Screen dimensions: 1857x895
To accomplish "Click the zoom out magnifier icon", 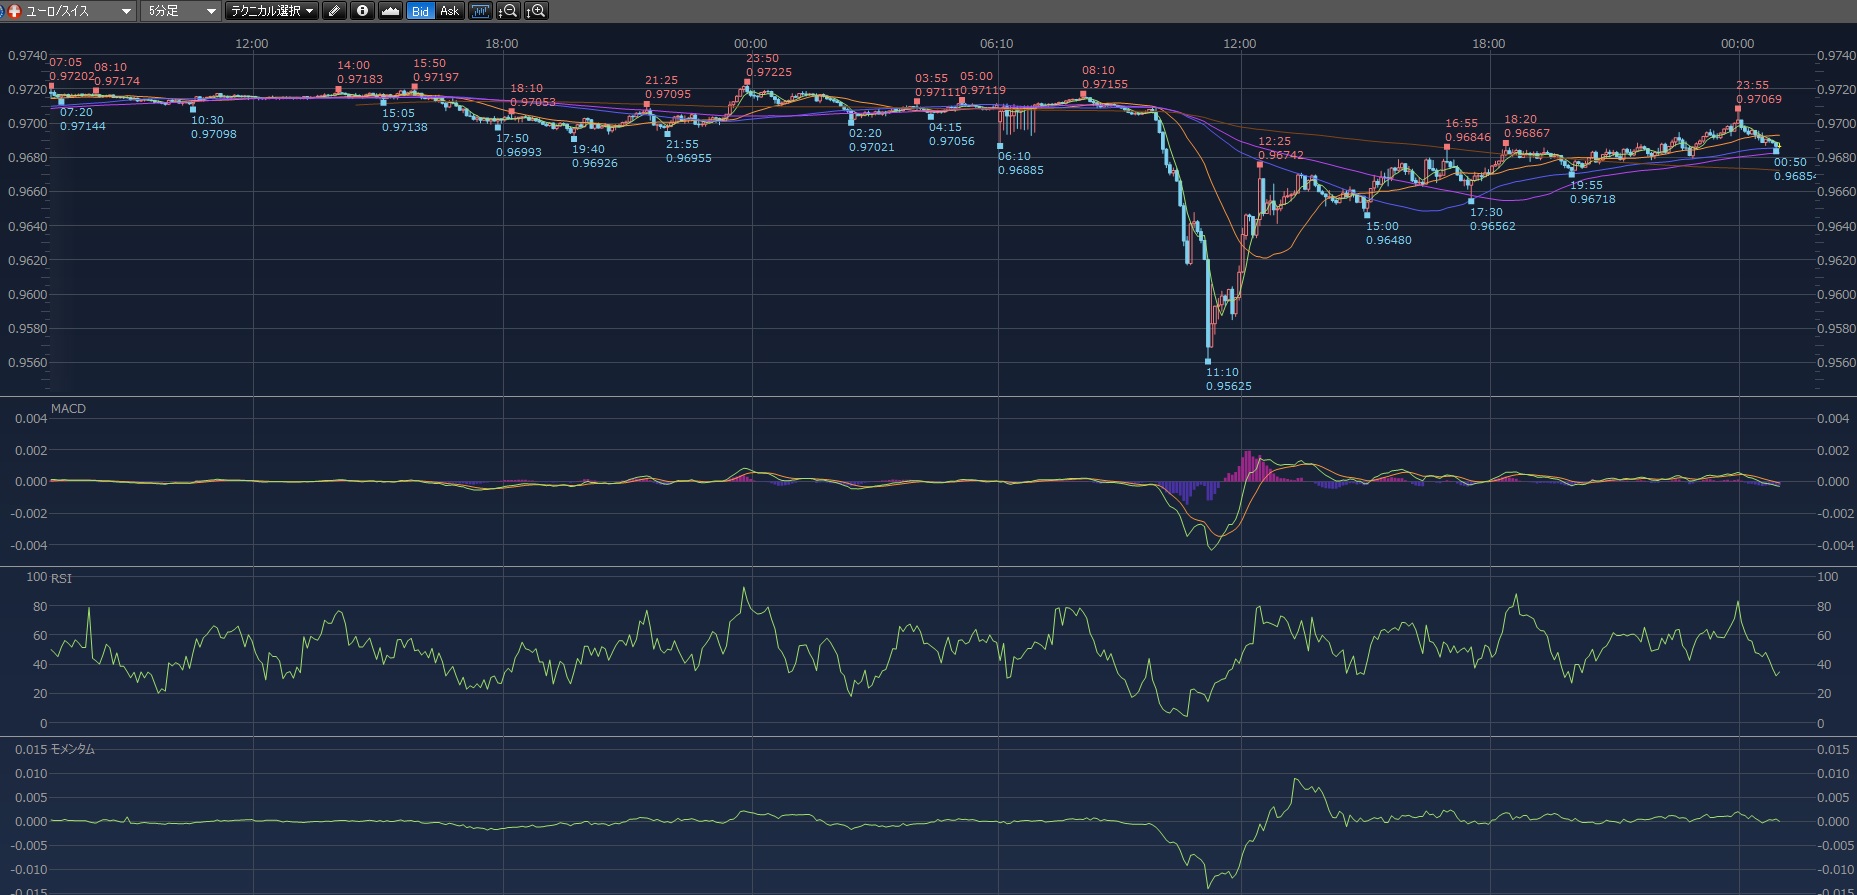I will (508, 11).
